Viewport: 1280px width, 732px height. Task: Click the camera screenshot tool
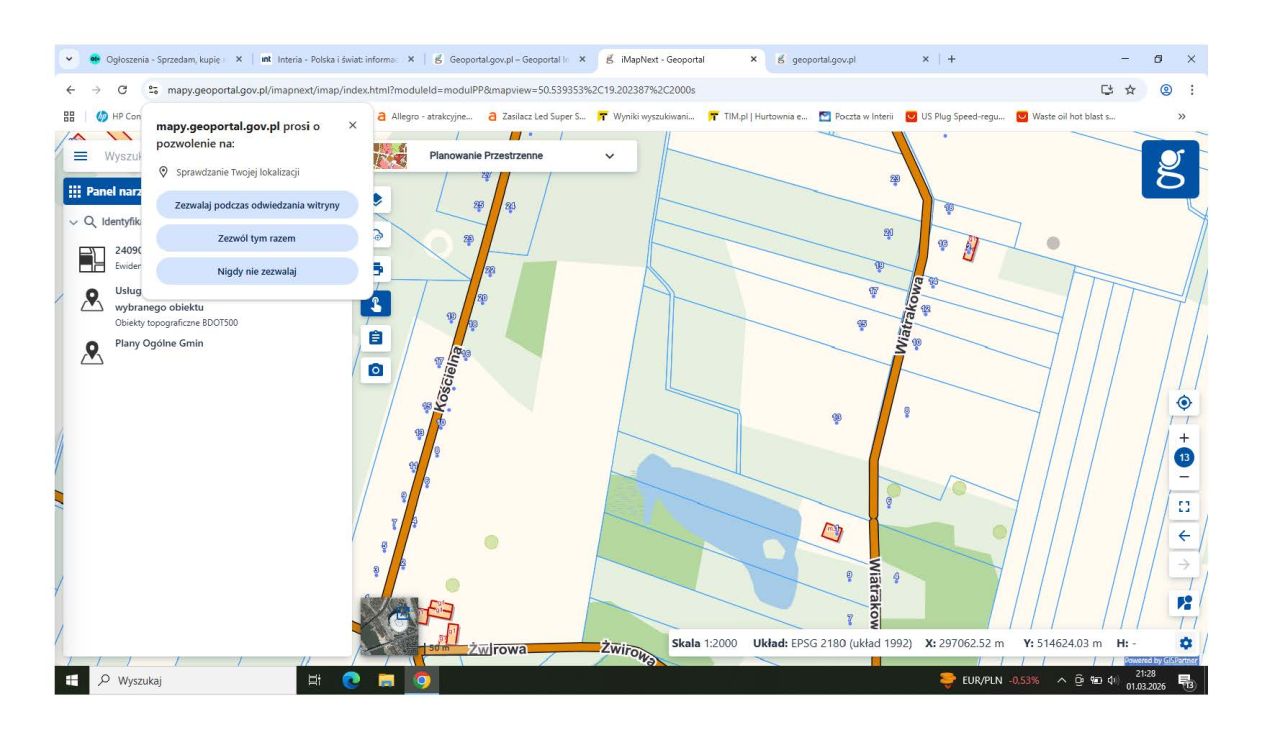[376, 370]
